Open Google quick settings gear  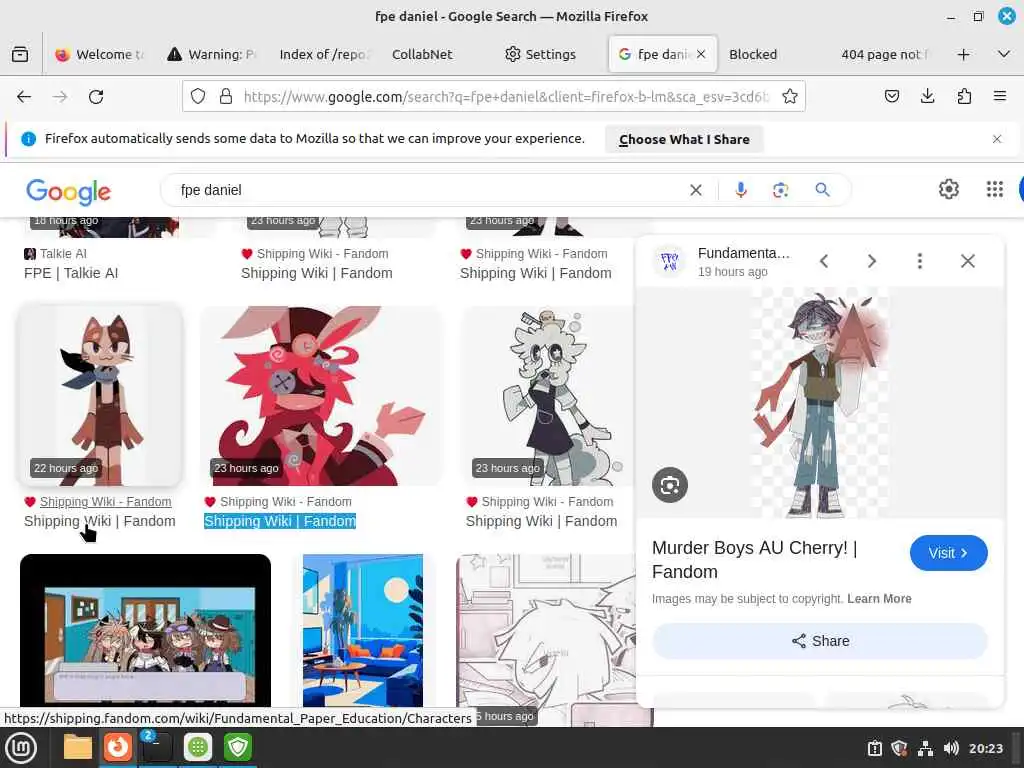click(x=949, y=189)
